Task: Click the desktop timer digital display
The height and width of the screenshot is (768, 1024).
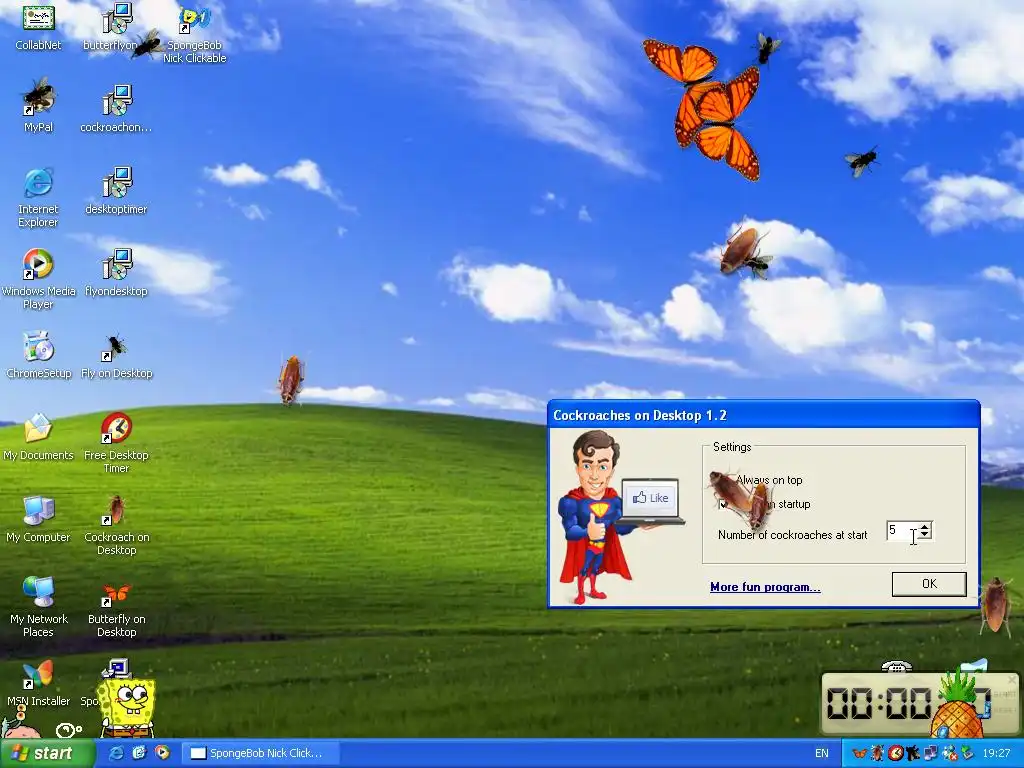Action: tap(920, 704)
